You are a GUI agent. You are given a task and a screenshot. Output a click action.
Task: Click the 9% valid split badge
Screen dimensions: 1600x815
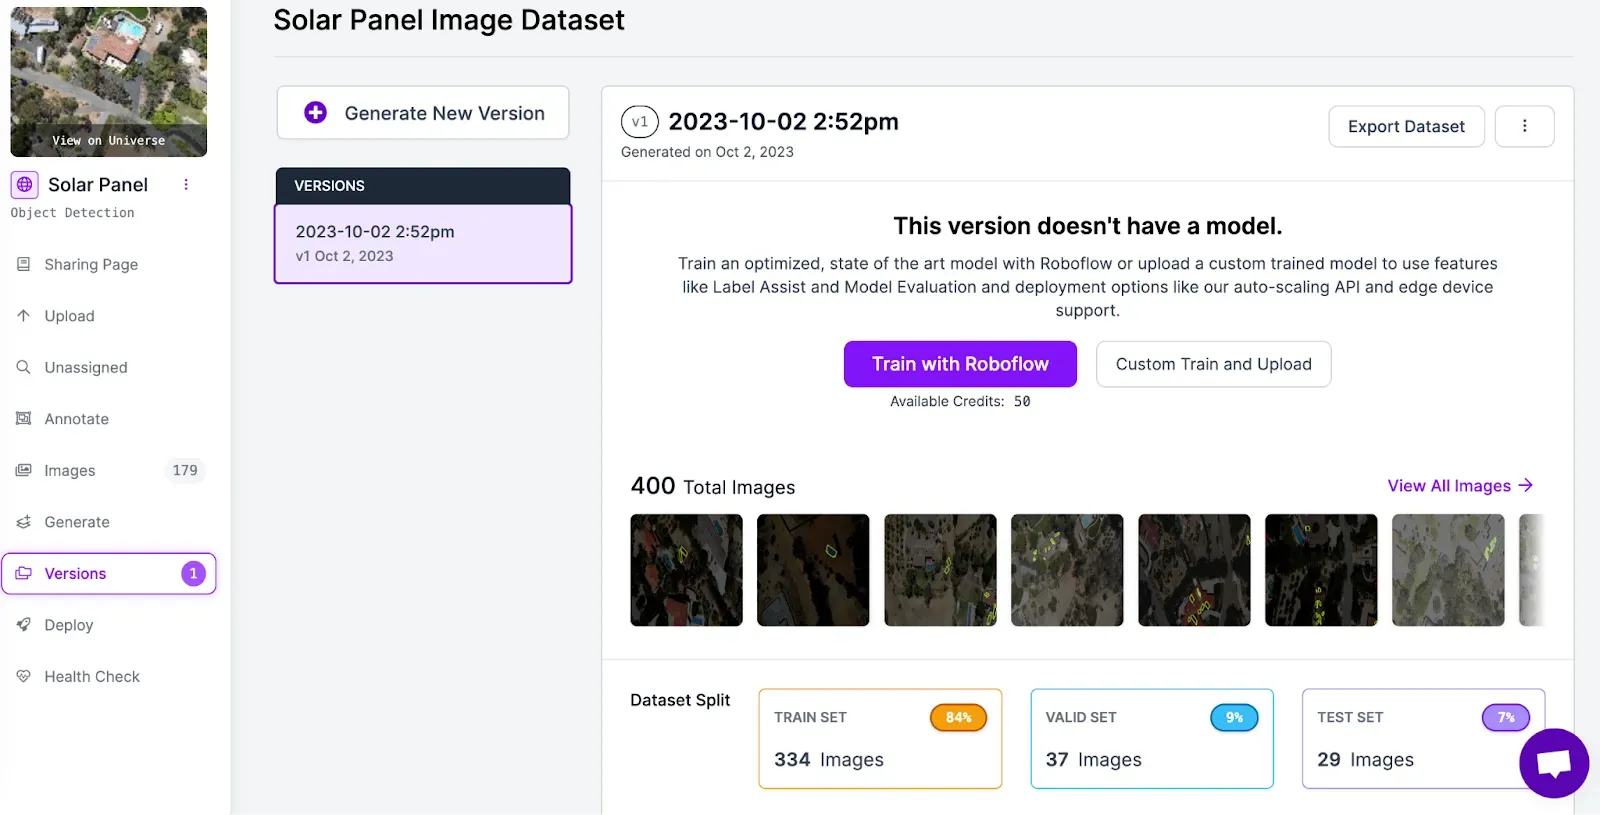coord(1234,717)
